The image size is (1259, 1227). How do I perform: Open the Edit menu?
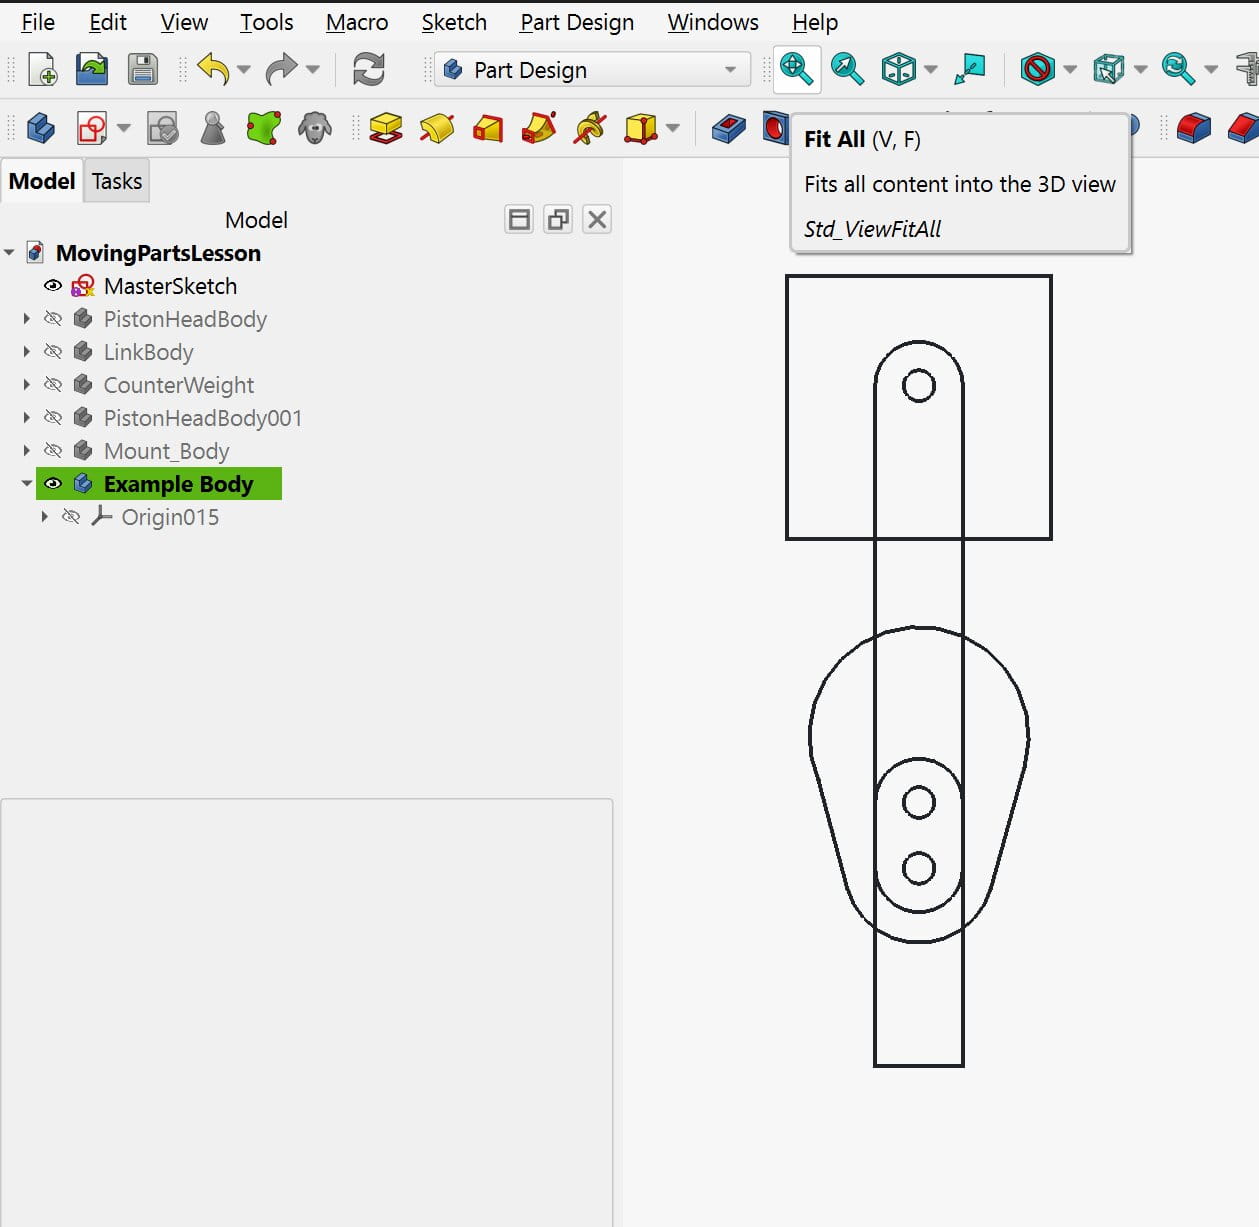[108, 22]
